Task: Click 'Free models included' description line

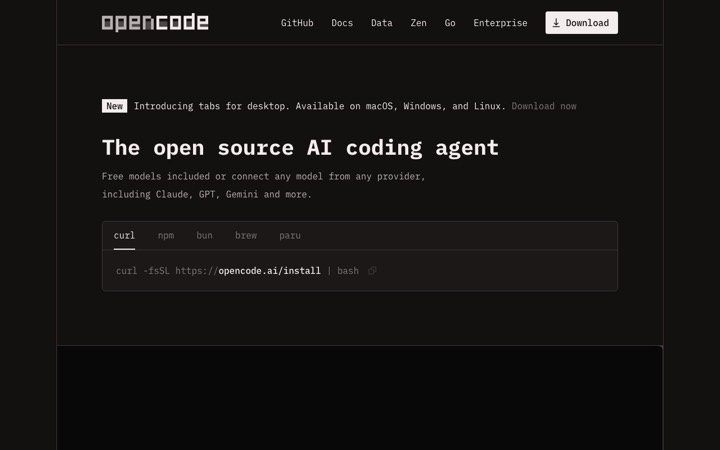Action: [x=264, y=176]
